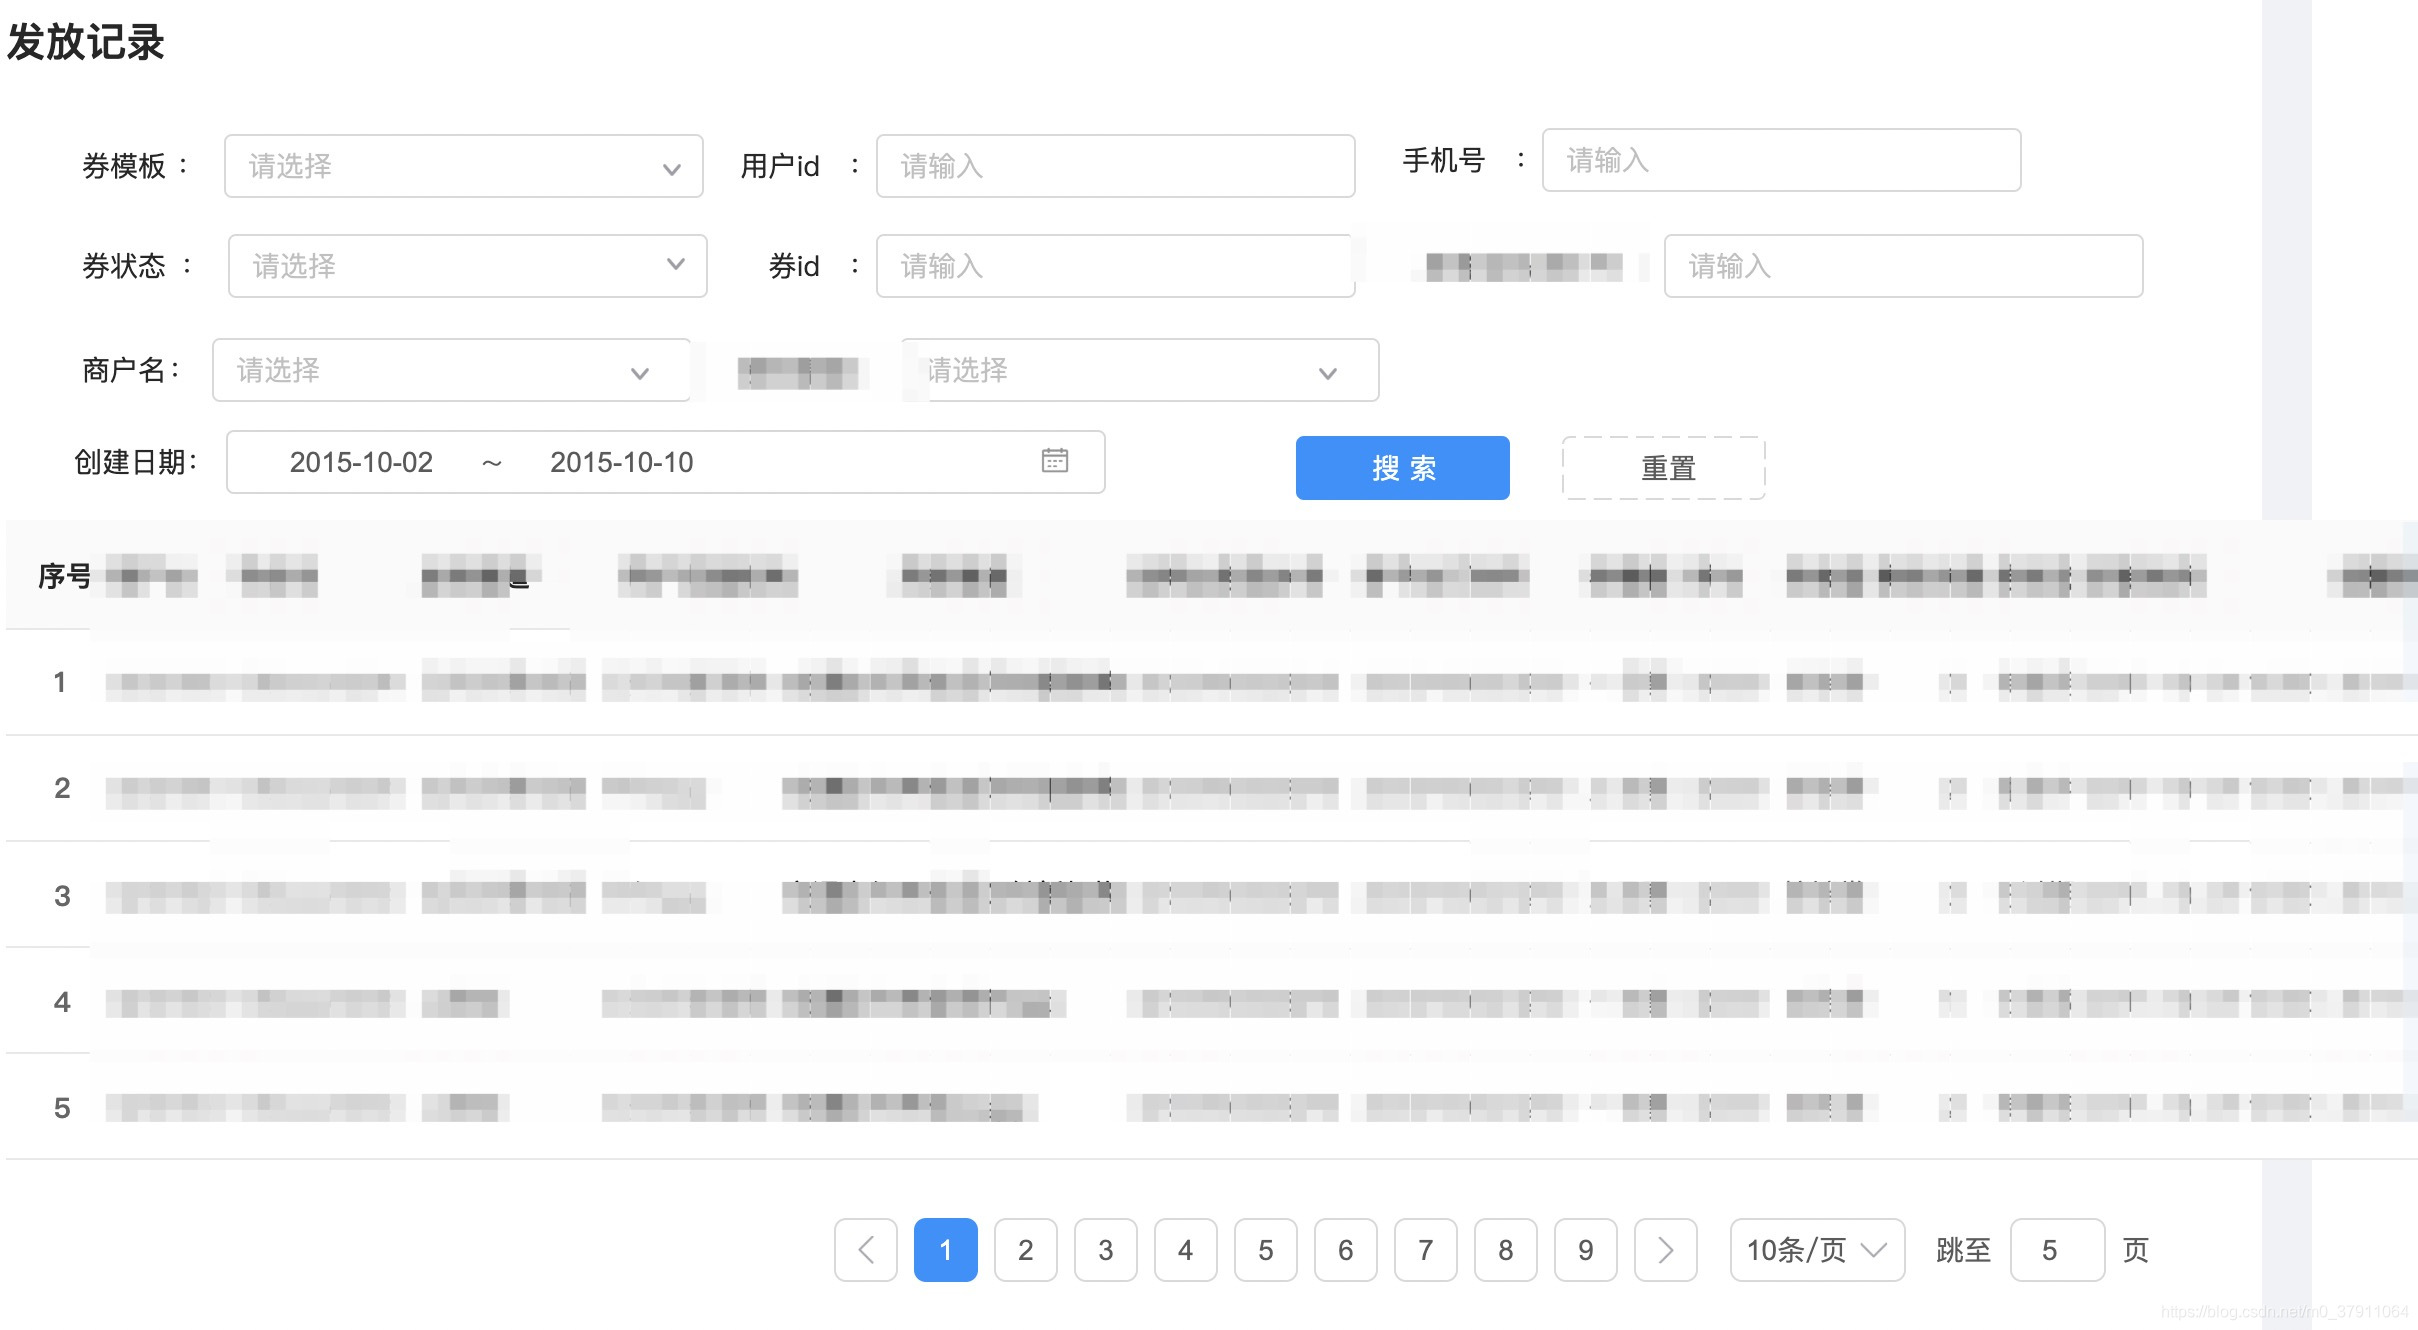Click the 券id input field
2418x1330 pixels.
point(1115,266)
